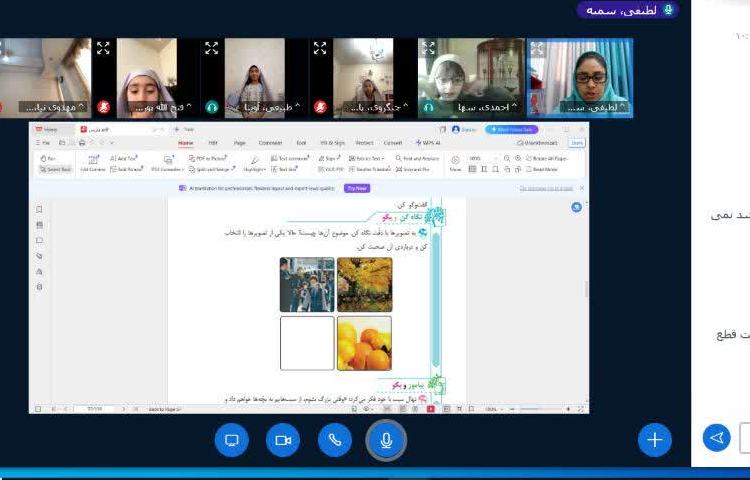Open the Edit ribbon tab in WPS

pos(213,142)
